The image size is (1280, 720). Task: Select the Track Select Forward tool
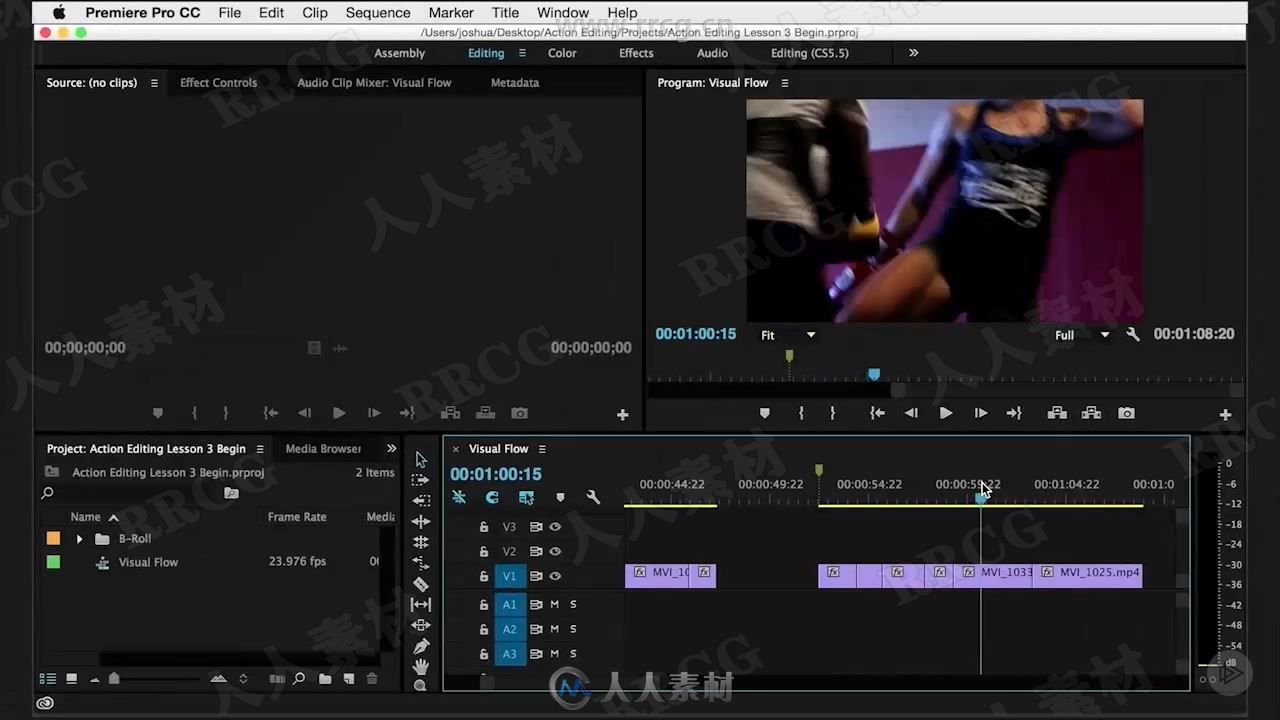[421, 480]
